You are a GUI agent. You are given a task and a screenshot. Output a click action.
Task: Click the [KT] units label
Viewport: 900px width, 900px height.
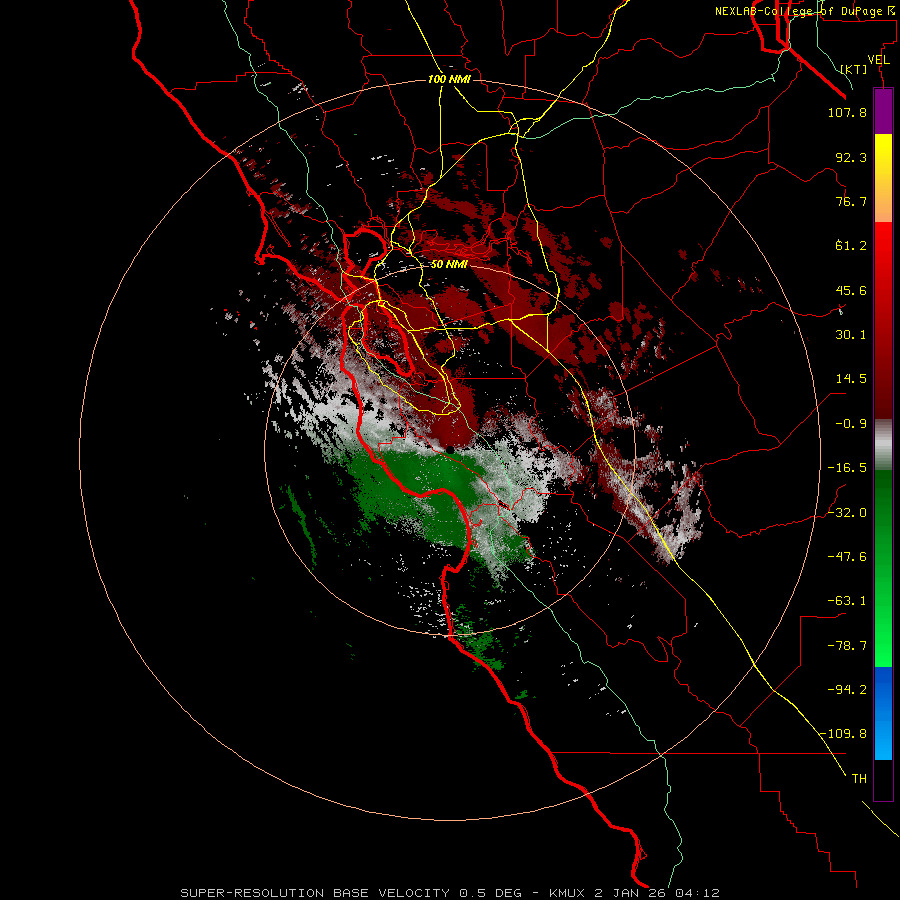click(854, 69)
